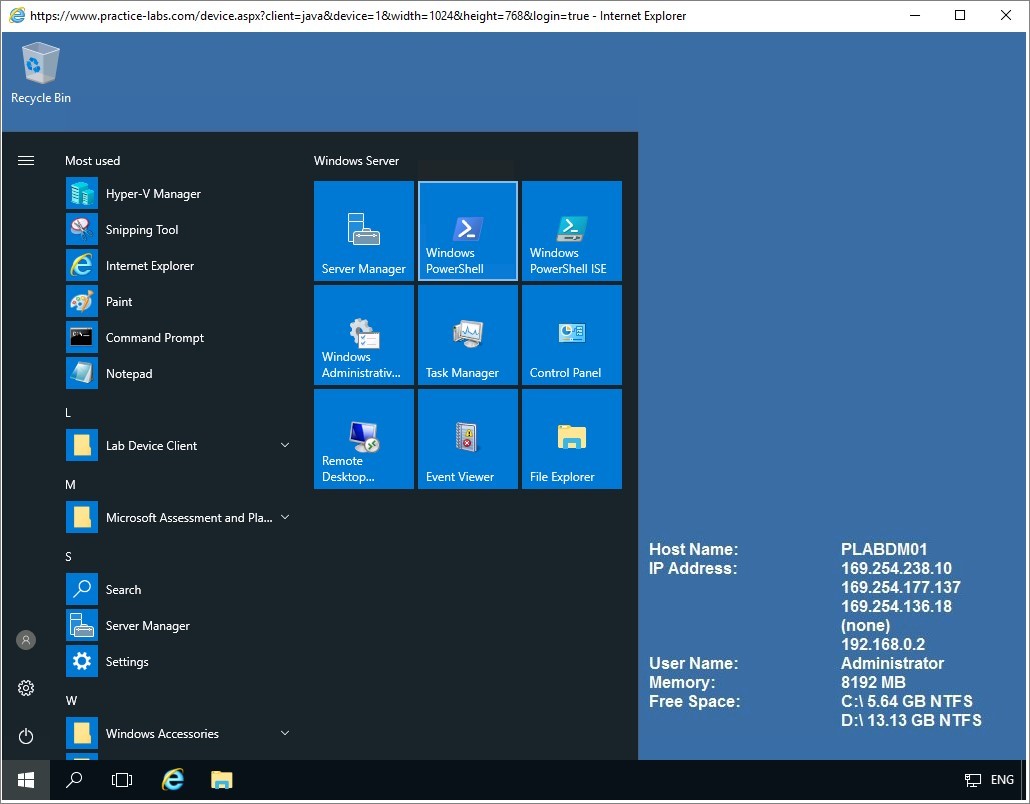Open the File Explorer tile
Image resolution: width=1030 pixels, height=804 pixels.
point(571,439)
